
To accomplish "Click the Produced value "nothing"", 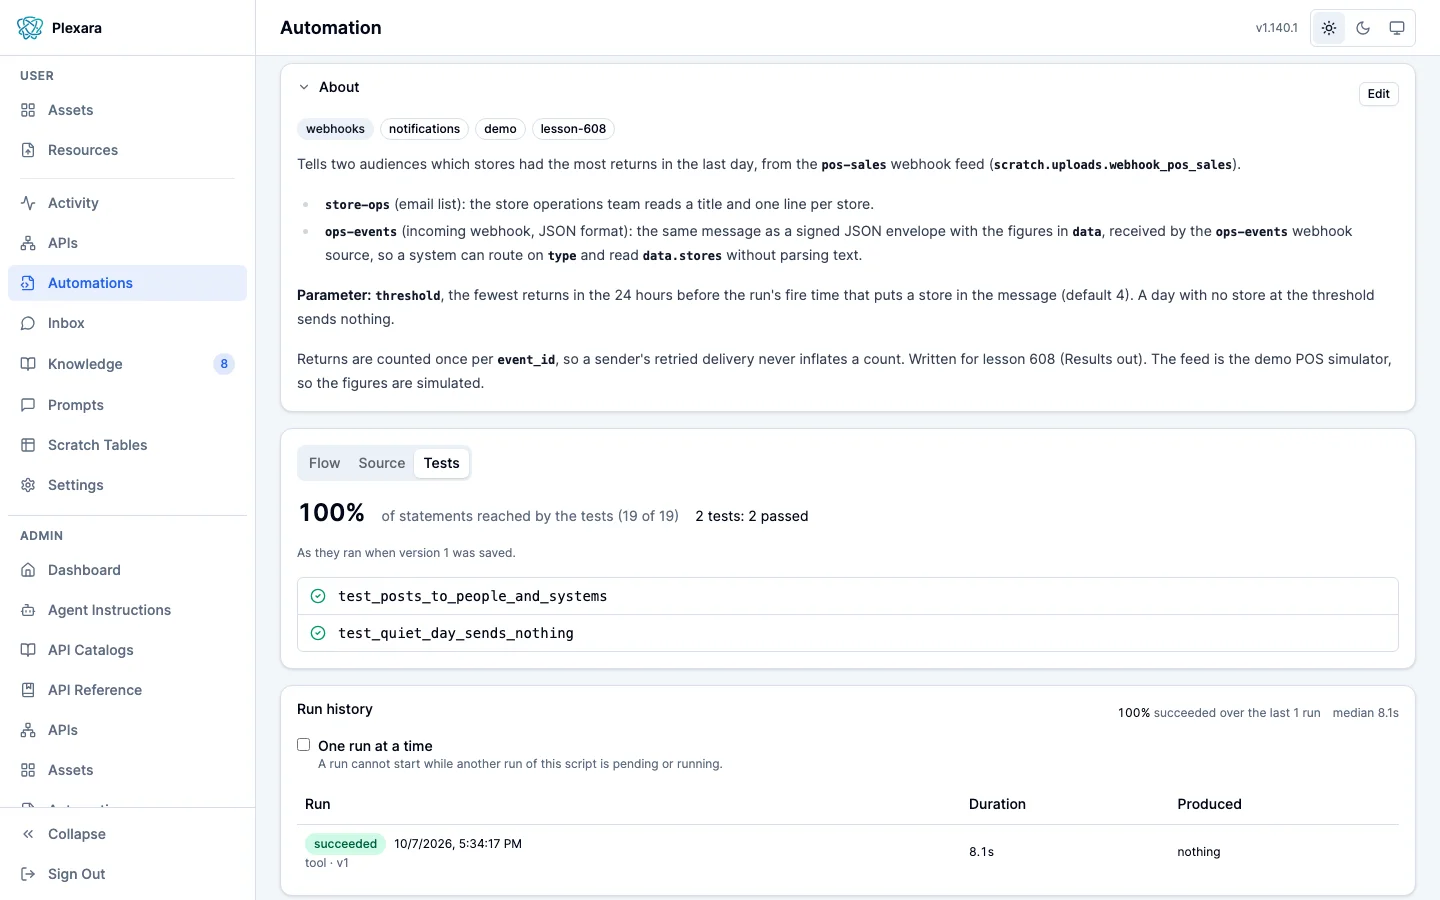I will pos(1199,852).
